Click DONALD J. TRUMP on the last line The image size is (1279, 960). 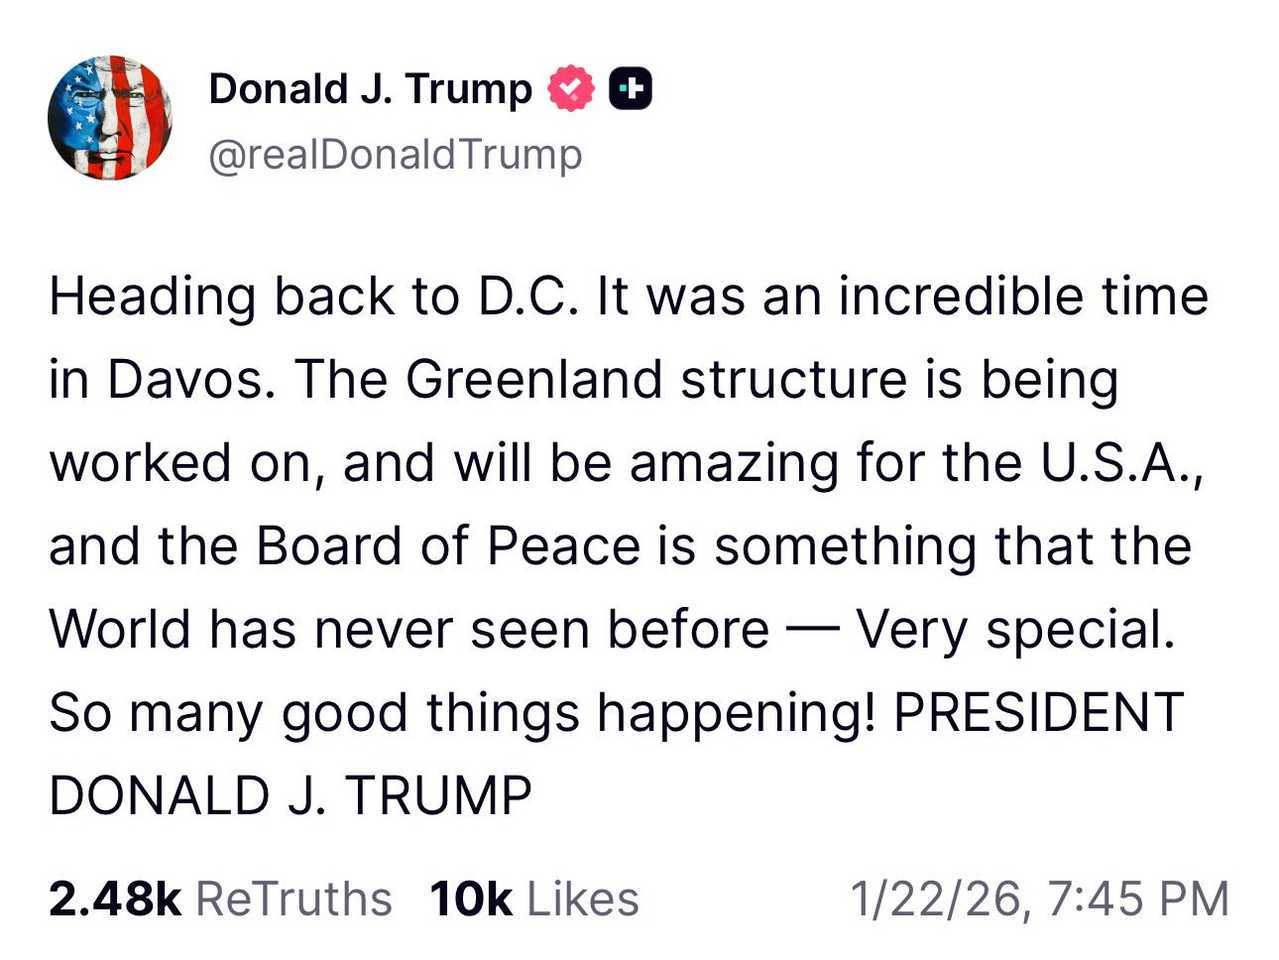tap(290, 796)
